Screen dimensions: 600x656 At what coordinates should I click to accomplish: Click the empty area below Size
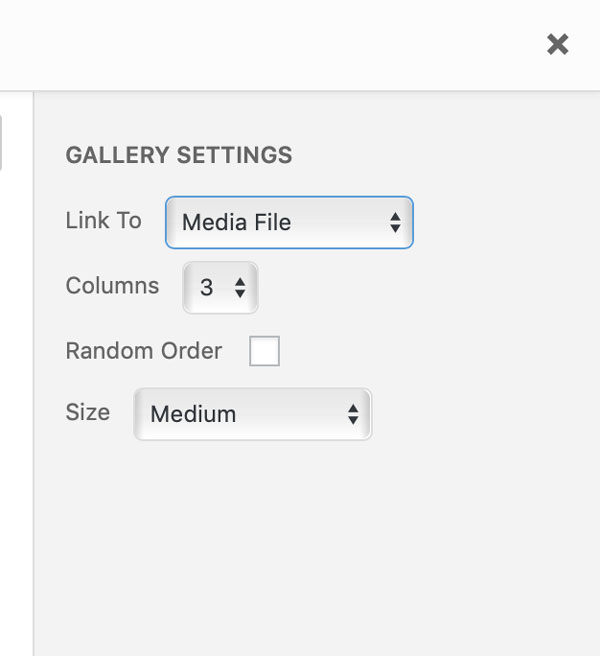pos(300,540)
